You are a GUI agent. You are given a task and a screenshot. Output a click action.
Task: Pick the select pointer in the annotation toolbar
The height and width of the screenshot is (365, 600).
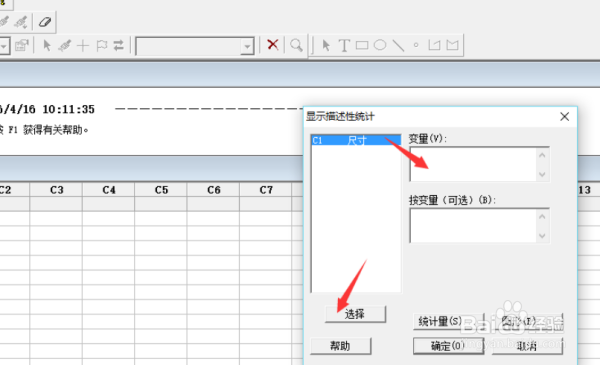pyautogui.click(x=326, y=45)
